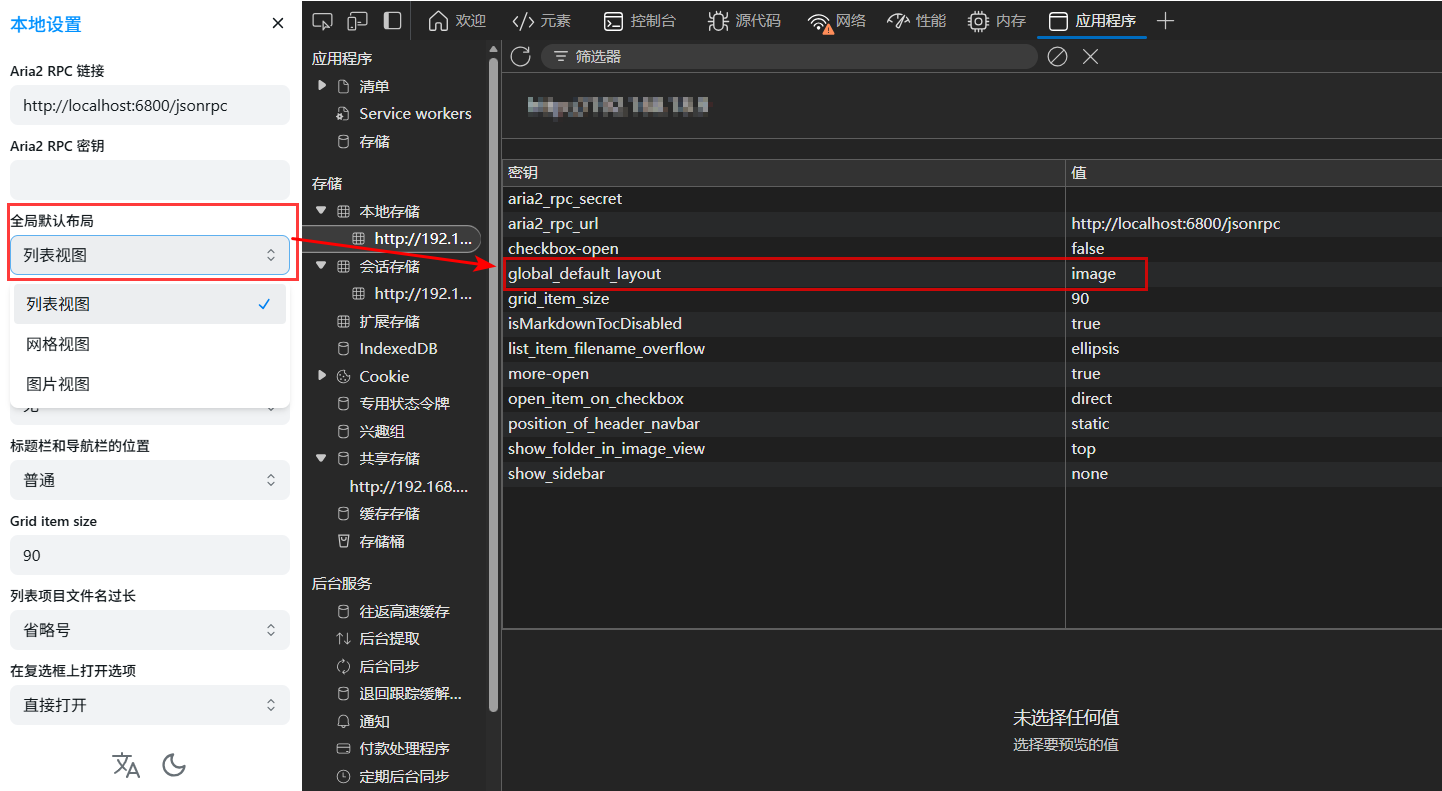Screen dimensions: 1442x791
Task: Open the 标题栏和导航栏的位置 dropdown
Action: 150,480
